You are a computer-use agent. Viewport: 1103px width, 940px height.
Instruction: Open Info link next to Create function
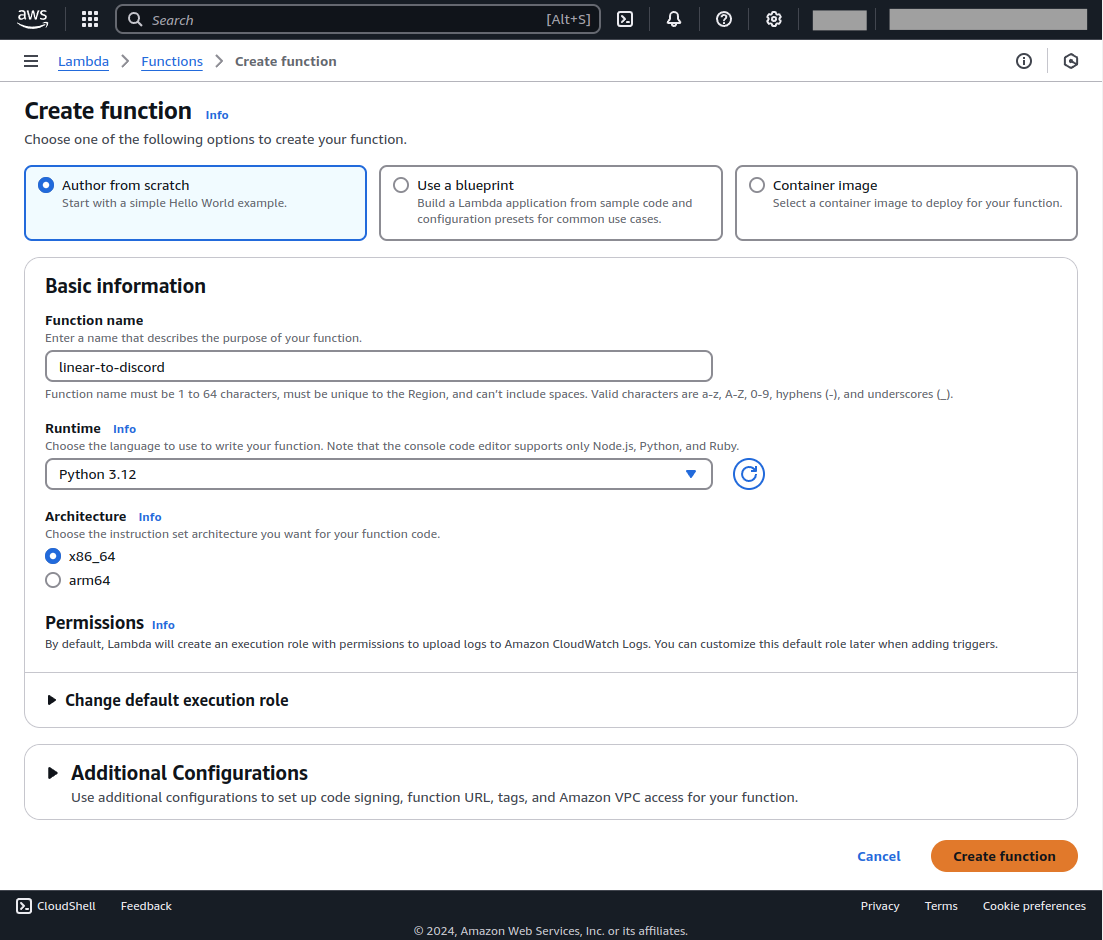click(217, 115)
